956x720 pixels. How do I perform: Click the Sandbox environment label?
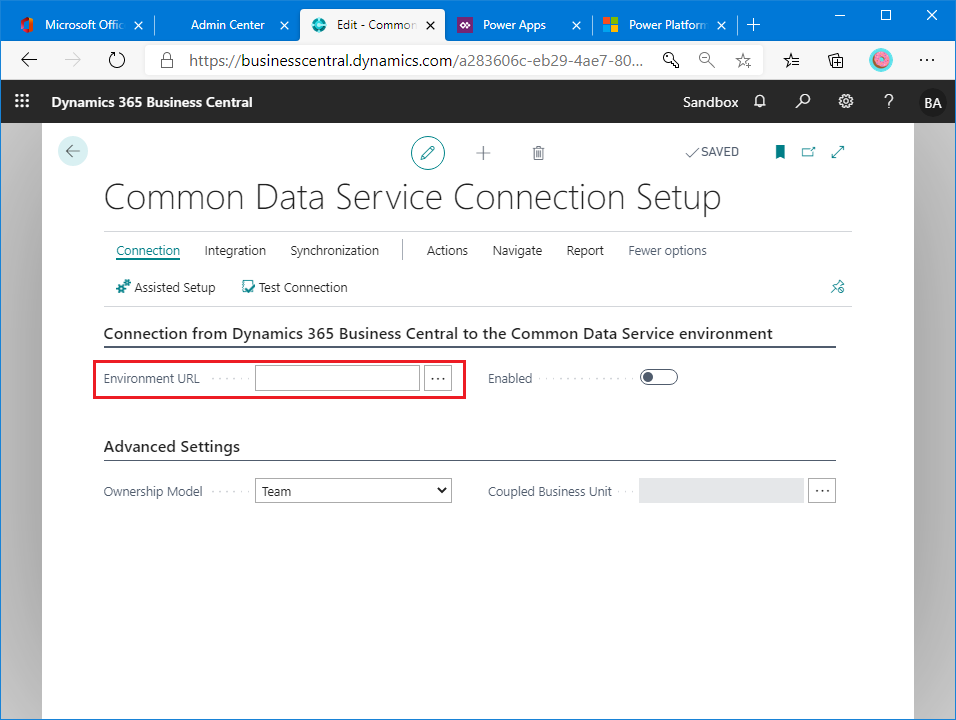pos(710,102)
